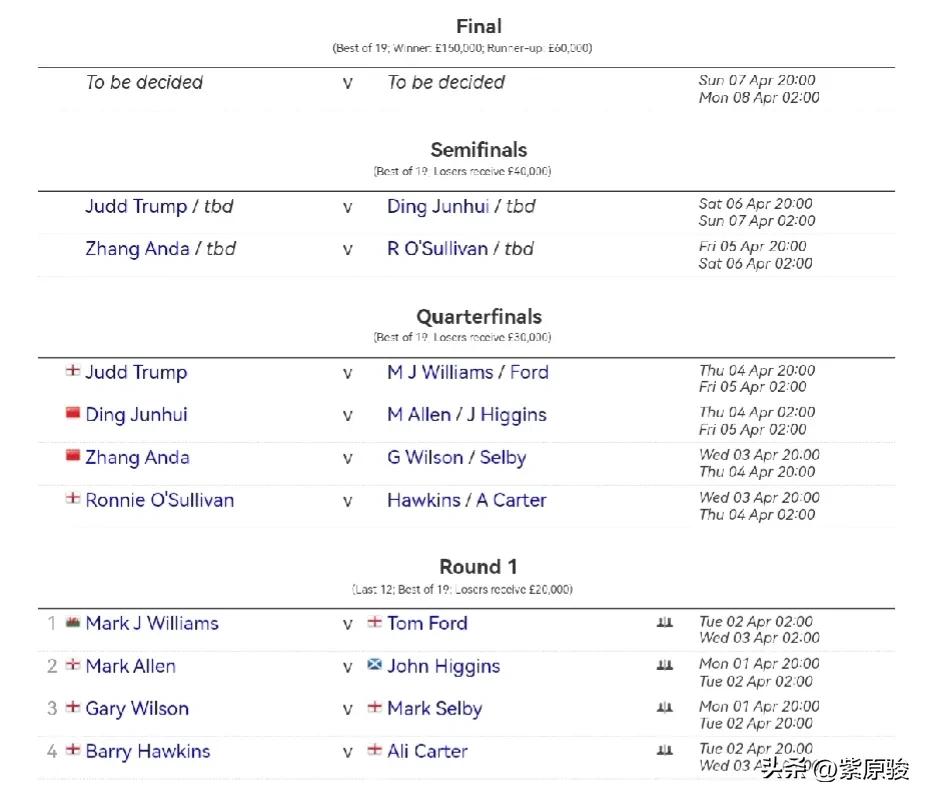This screenshot has width=930, height=801.
Task: Click Barry Hawkins in Round 1
Action: (x=148, y=751)
